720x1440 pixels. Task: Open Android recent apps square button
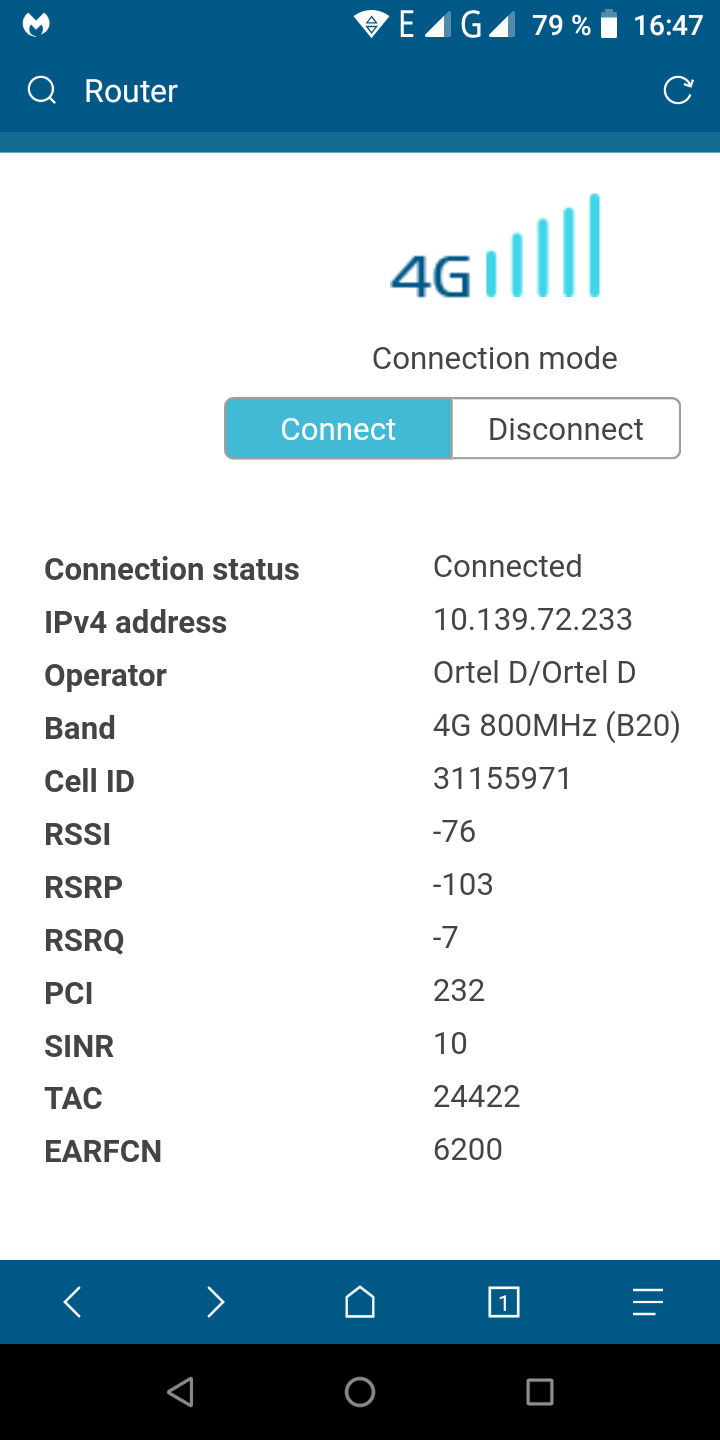click(x=540, y=1392)
